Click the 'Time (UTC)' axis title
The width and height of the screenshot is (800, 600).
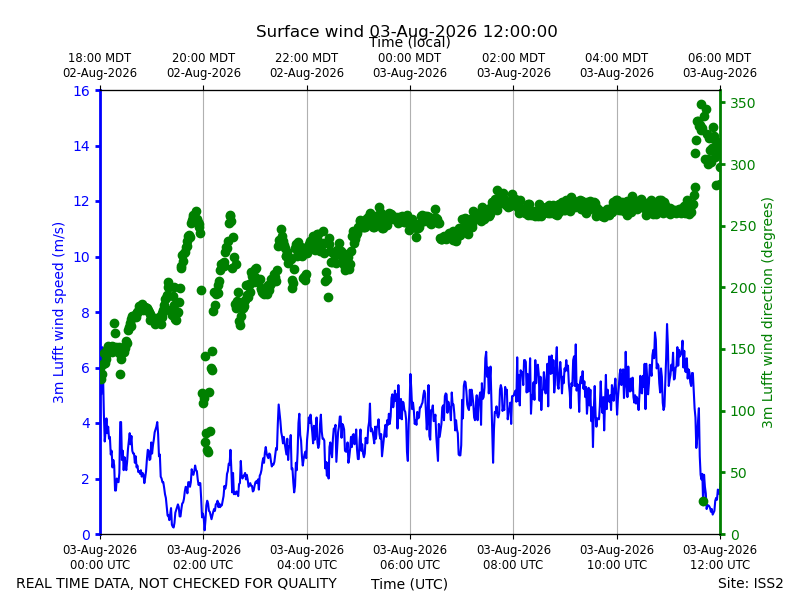(x=409, y=584)
